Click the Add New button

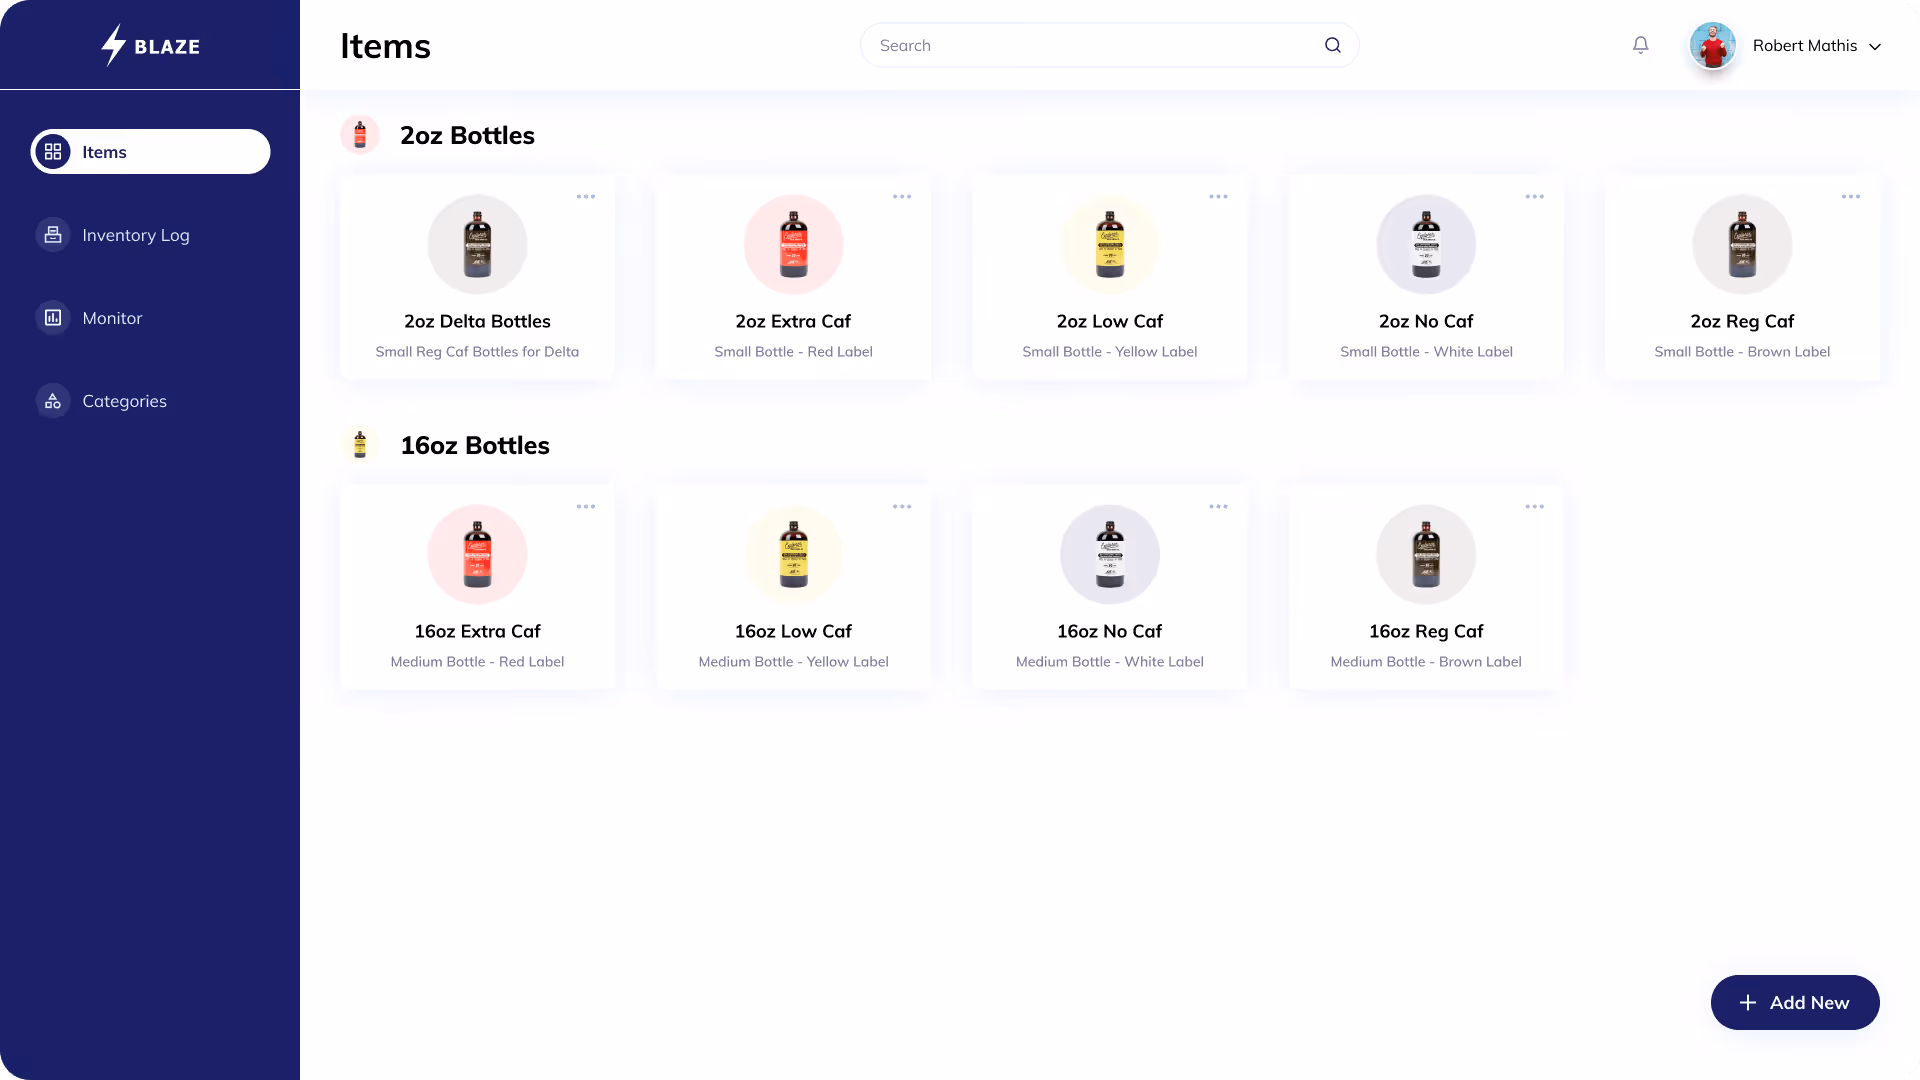[x=1794, y=1002]
